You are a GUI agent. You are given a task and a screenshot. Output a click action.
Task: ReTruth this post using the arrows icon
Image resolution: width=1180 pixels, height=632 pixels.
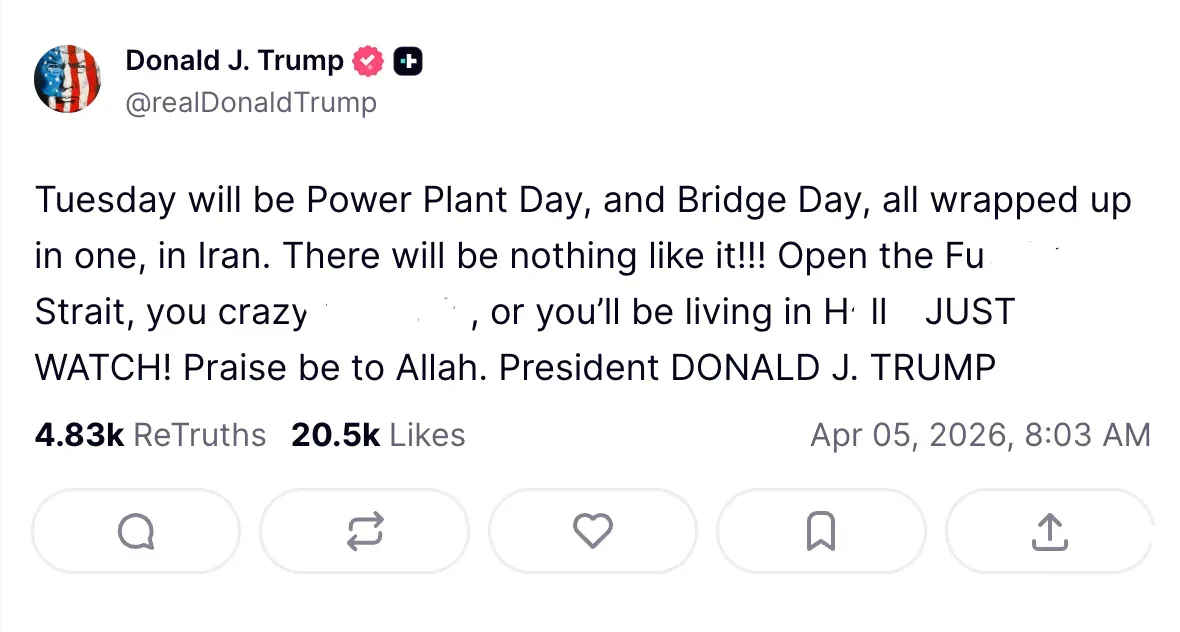[x=364, y=530]
